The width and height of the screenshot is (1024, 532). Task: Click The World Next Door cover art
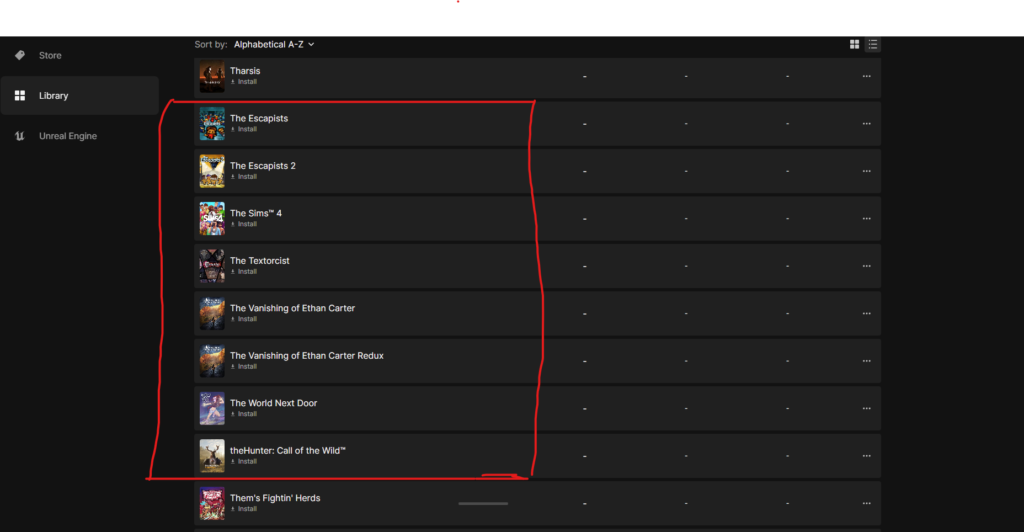(212, 409)
